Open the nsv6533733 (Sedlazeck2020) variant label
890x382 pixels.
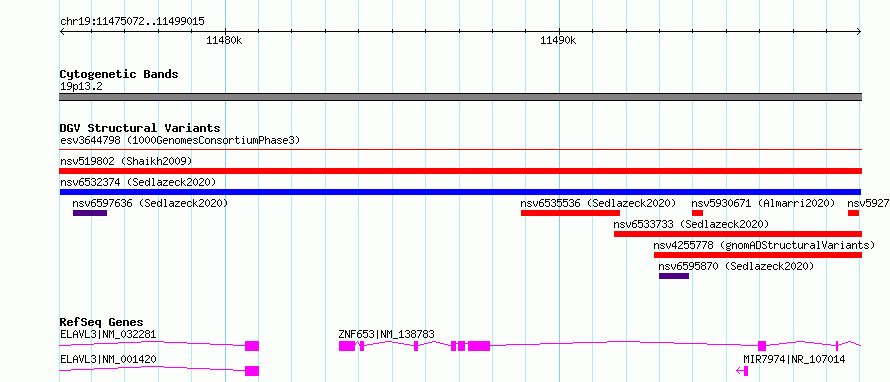tap(691, 224)
